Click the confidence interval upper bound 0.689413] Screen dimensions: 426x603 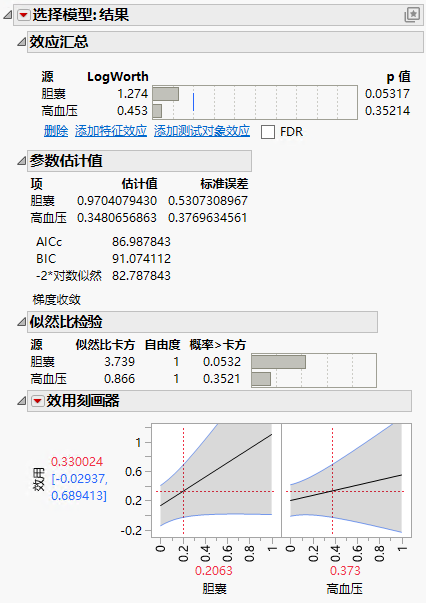coord(79,496)
